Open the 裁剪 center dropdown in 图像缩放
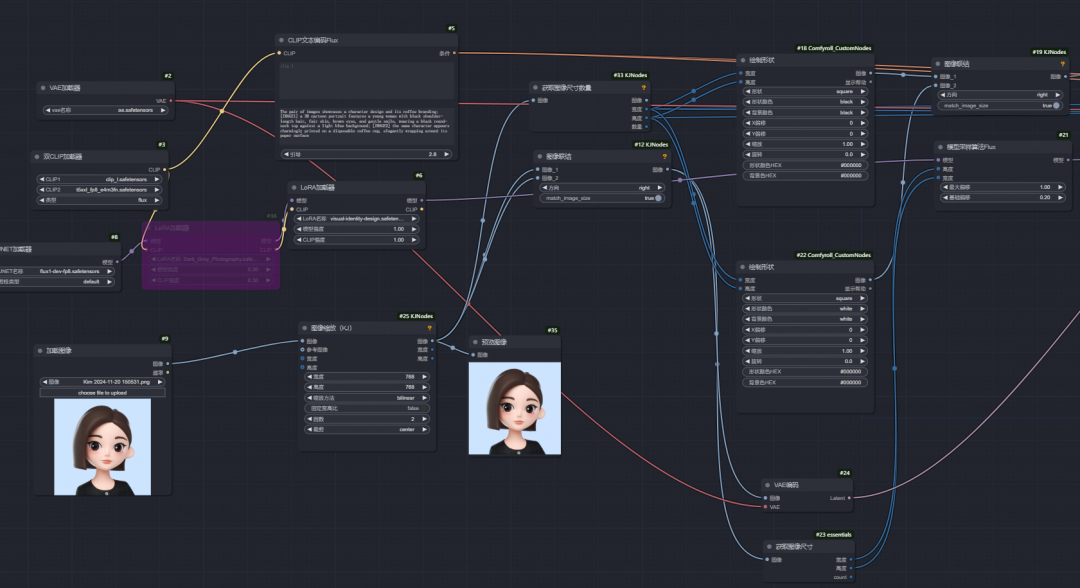The height and width of the screenshot is (588, 1080). pyautogui.click(x=366, y=430)
